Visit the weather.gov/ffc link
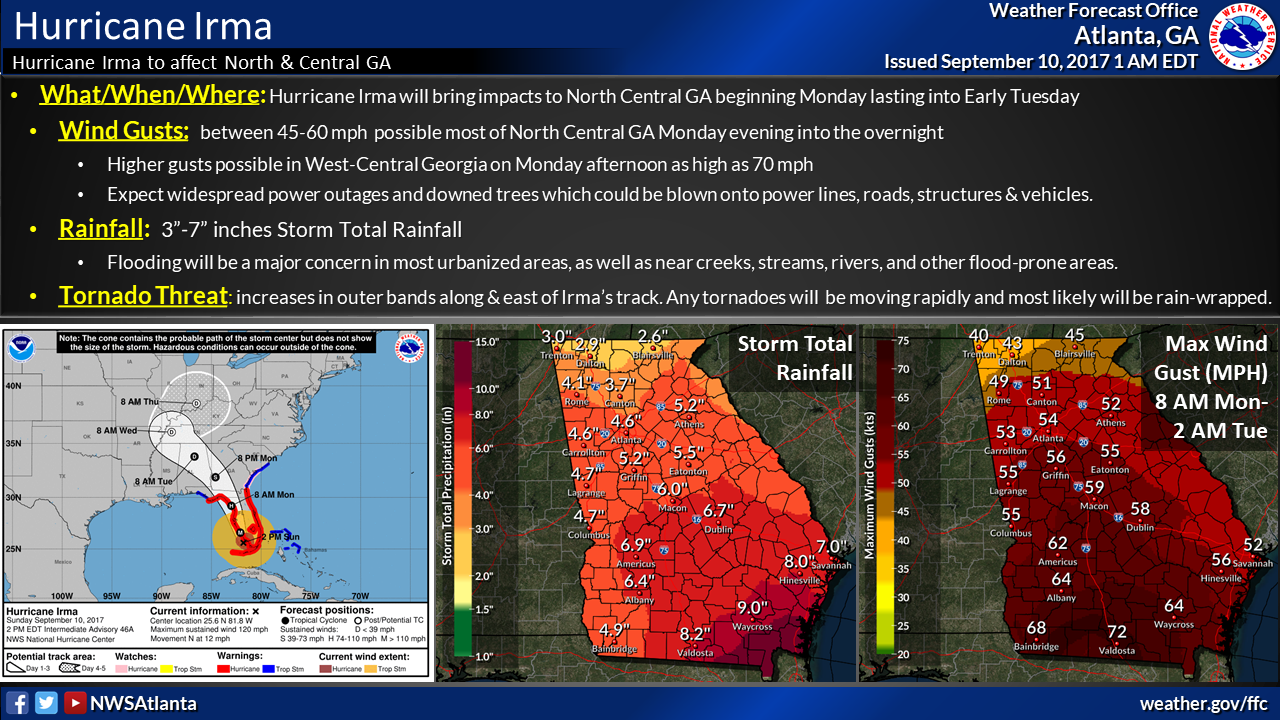 1204,703
